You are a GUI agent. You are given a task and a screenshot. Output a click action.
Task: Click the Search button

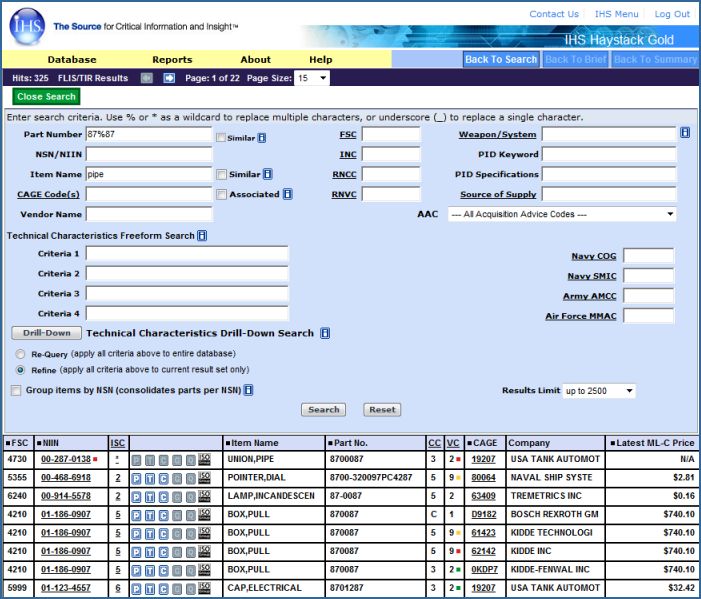tap(323, 409)
